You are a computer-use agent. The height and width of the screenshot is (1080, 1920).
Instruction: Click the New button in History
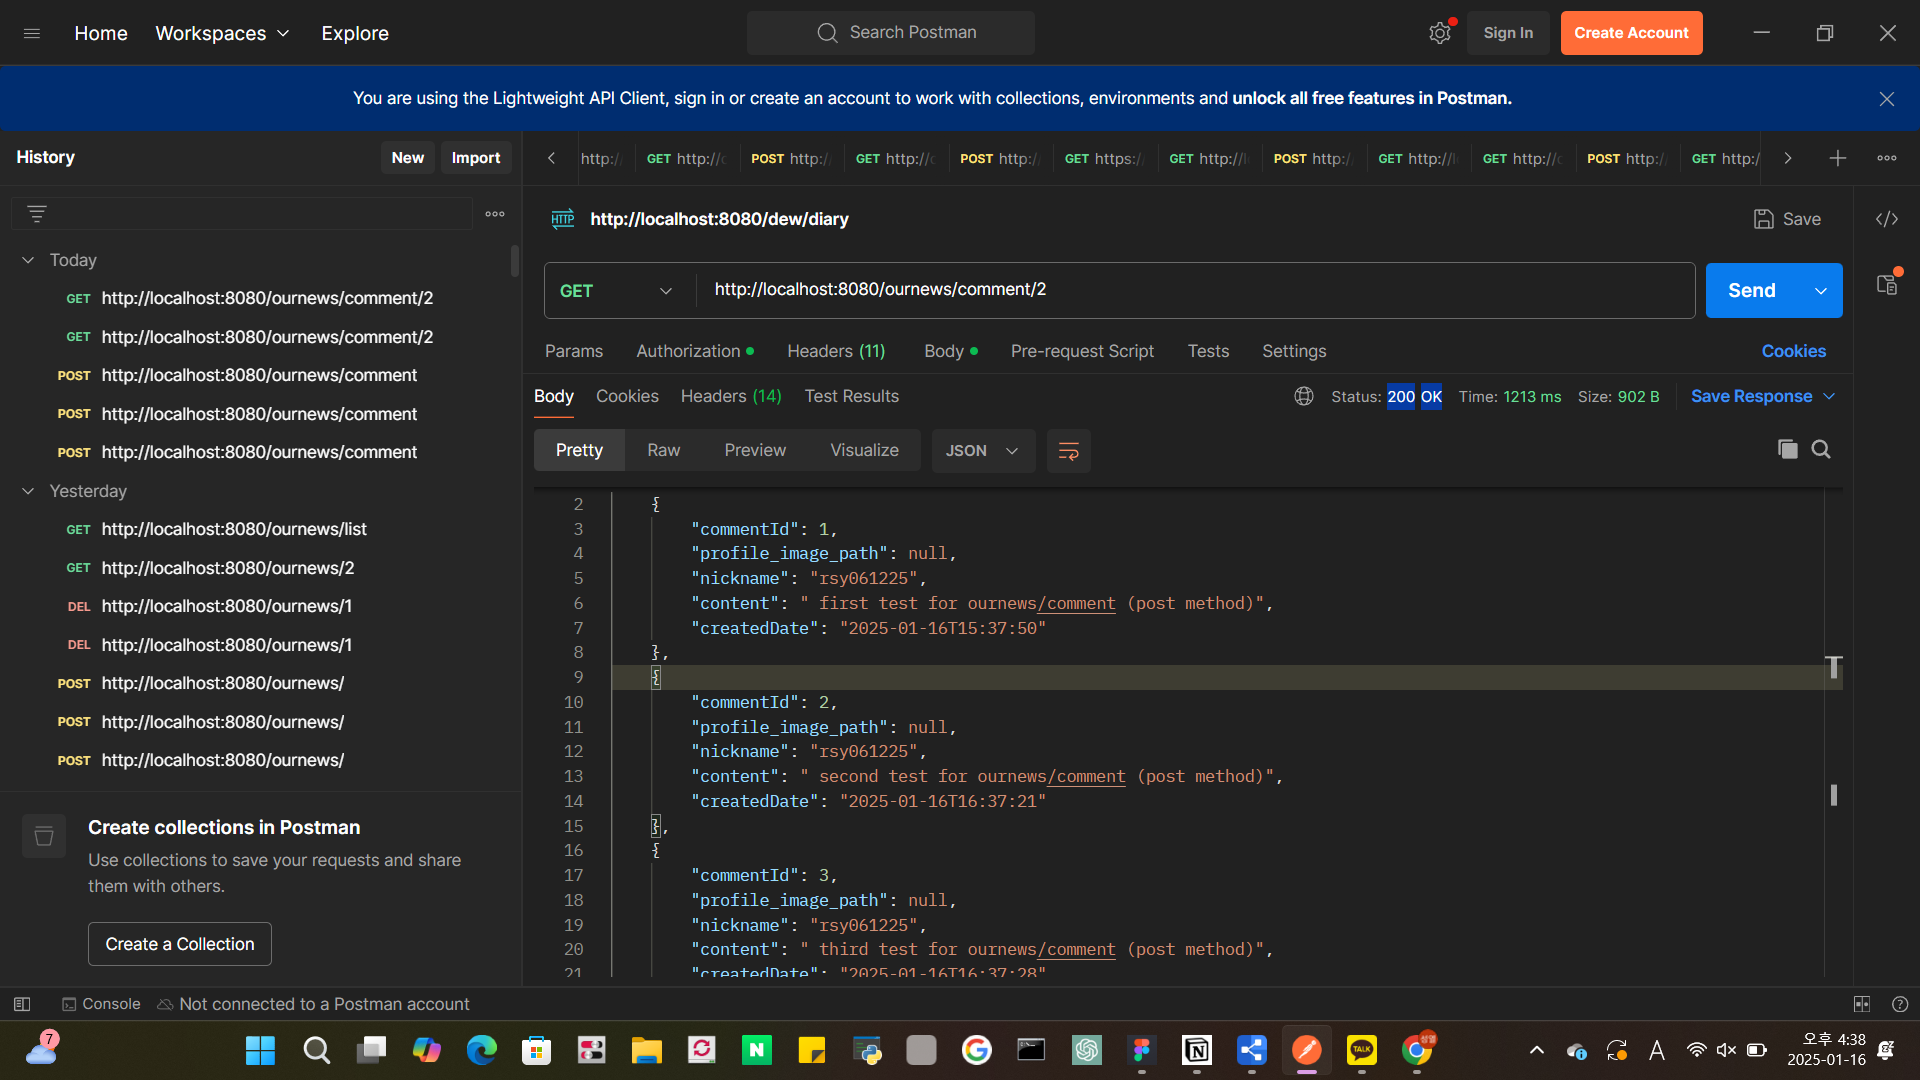[408, 158]
